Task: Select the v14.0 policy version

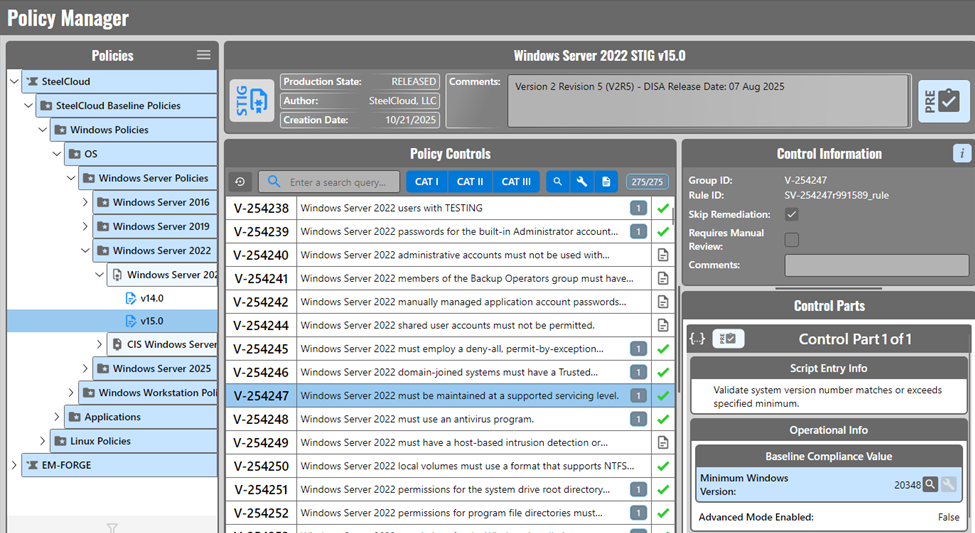Action: 151,297
